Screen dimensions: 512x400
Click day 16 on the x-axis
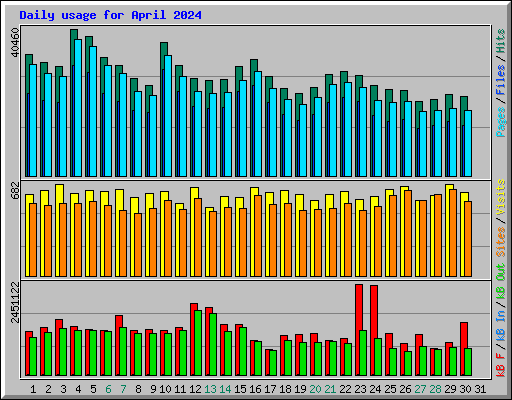point(255,389)
